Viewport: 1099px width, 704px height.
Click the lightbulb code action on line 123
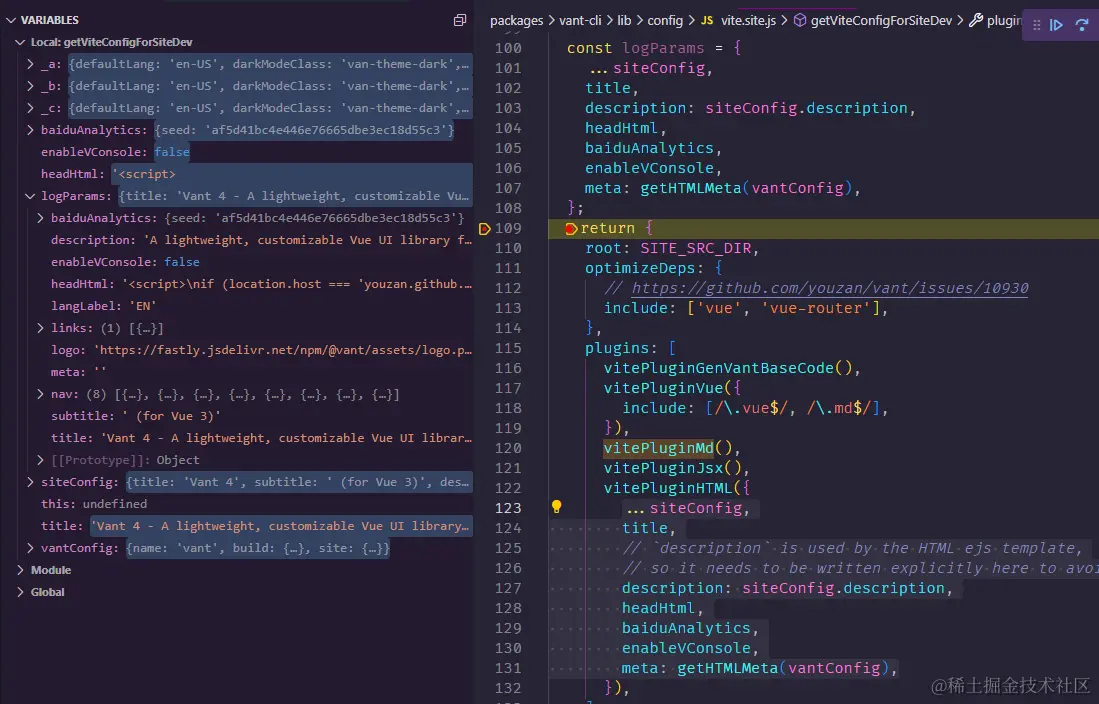(x=557, y=507)
